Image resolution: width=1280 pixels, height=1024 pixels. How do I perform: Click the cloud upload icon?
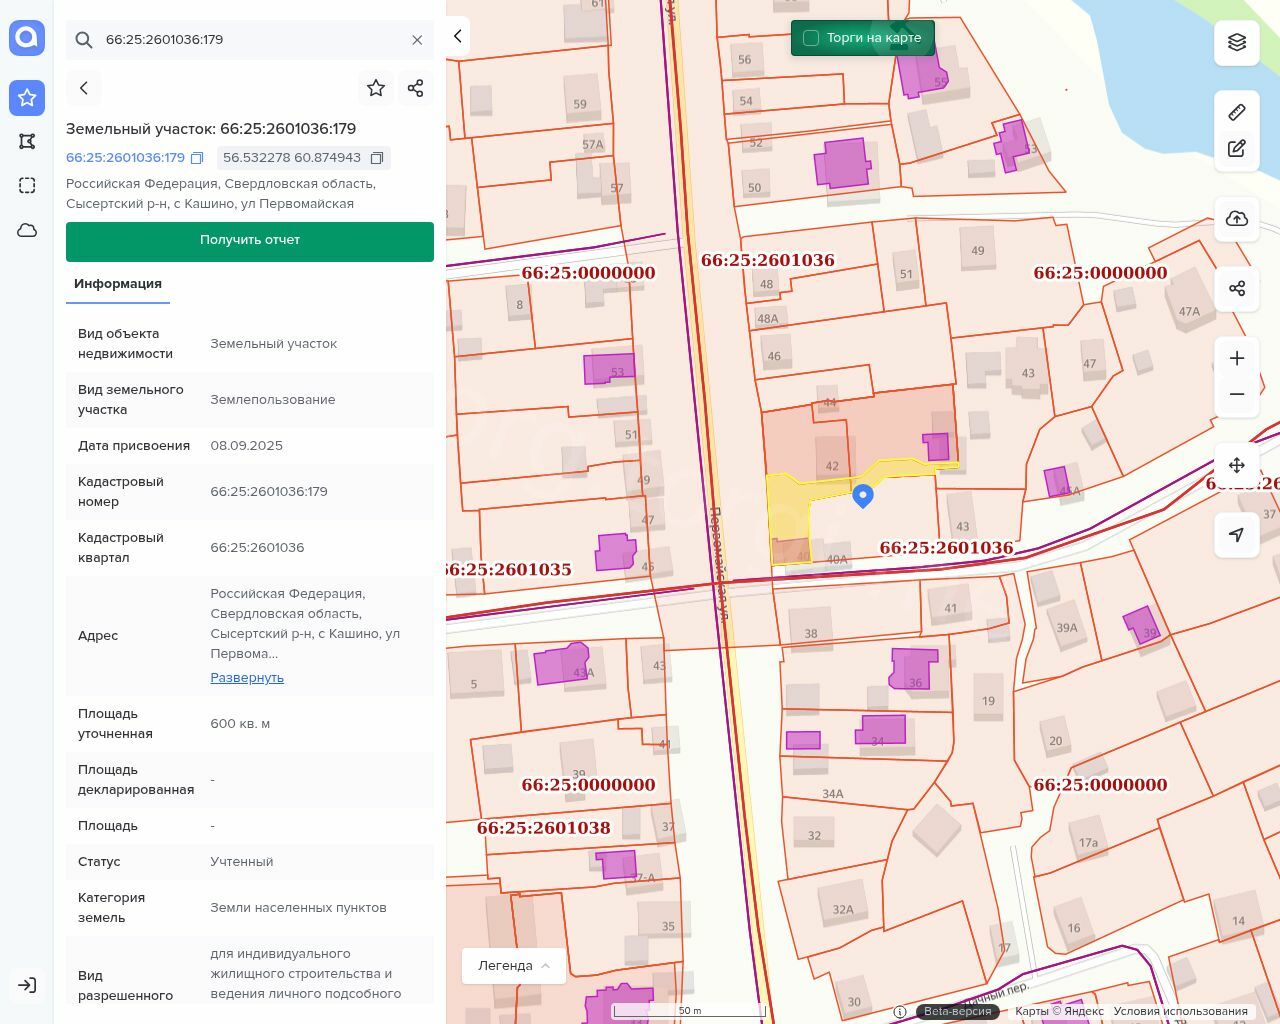click(1237, 219)
